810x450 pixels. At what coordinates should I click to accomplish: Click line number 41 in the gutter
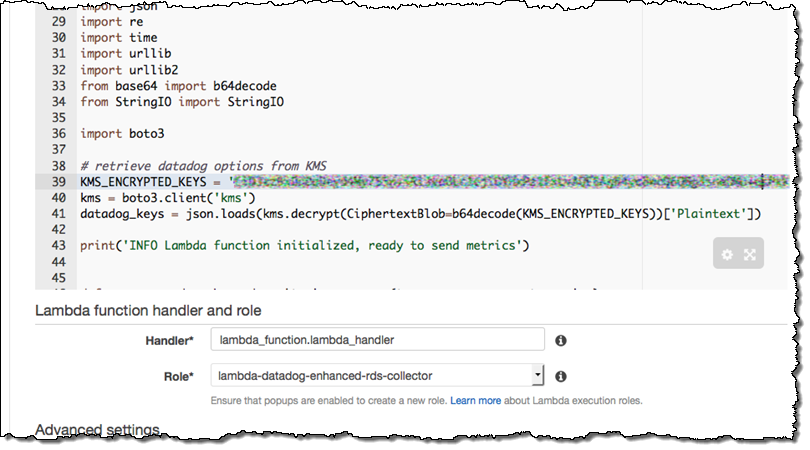coord(59,213)
